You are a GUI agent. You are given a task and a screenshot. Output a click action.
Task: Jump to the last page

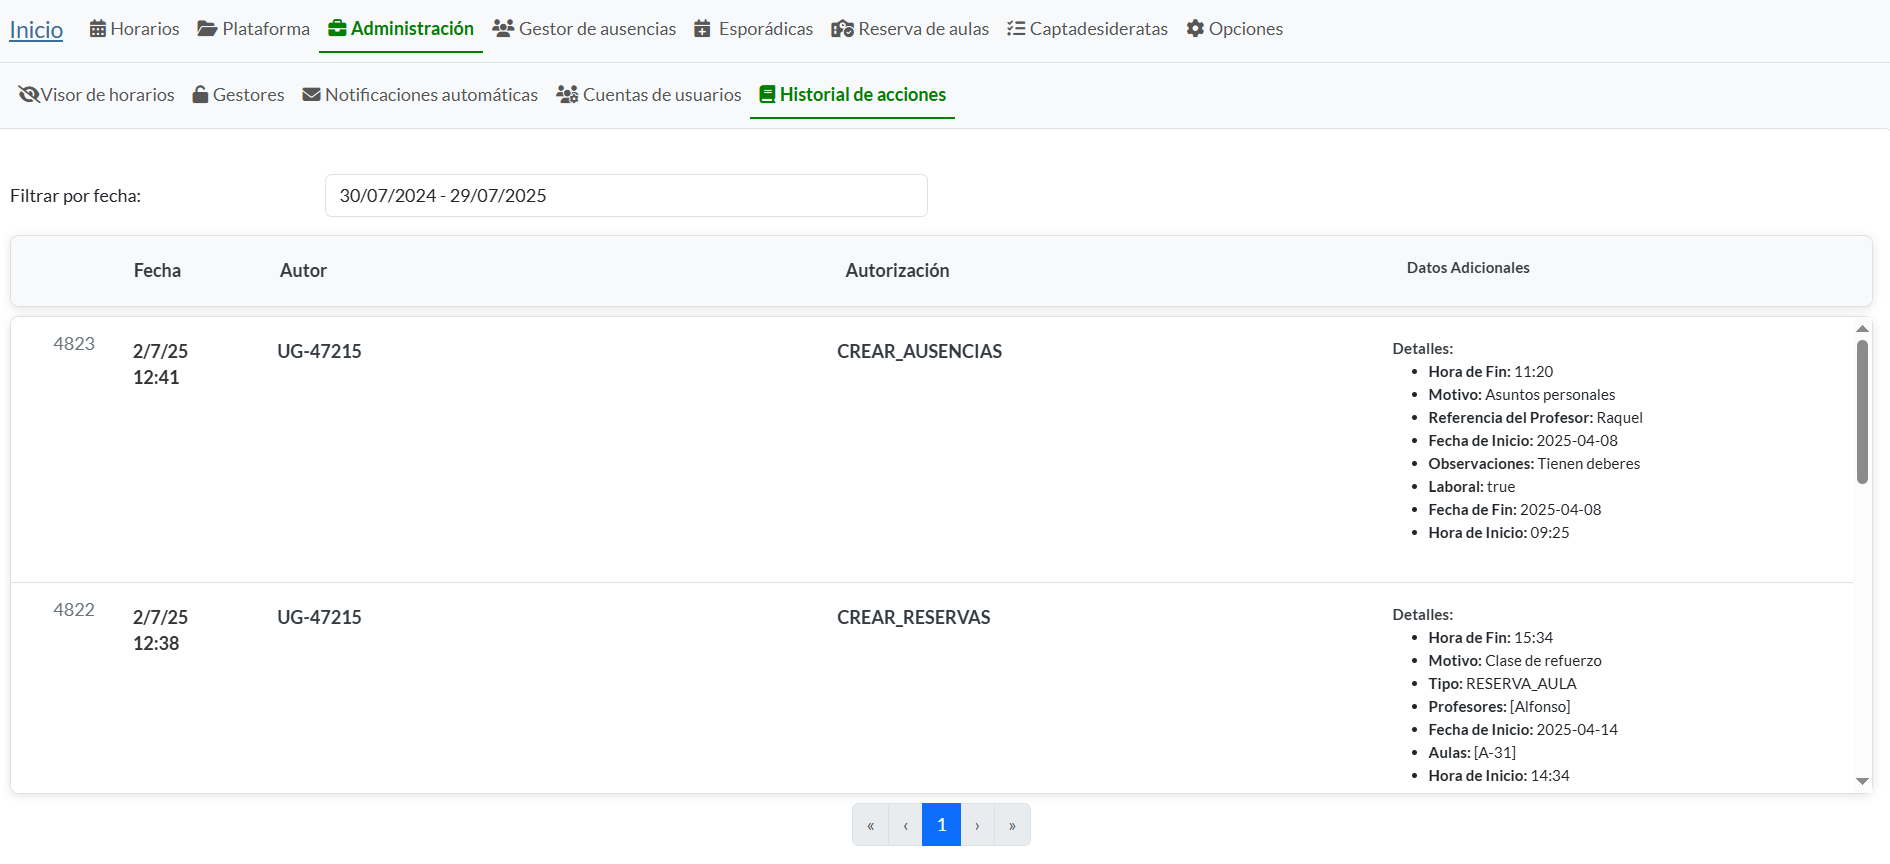pyautogui.click(x=1012, y=825)
